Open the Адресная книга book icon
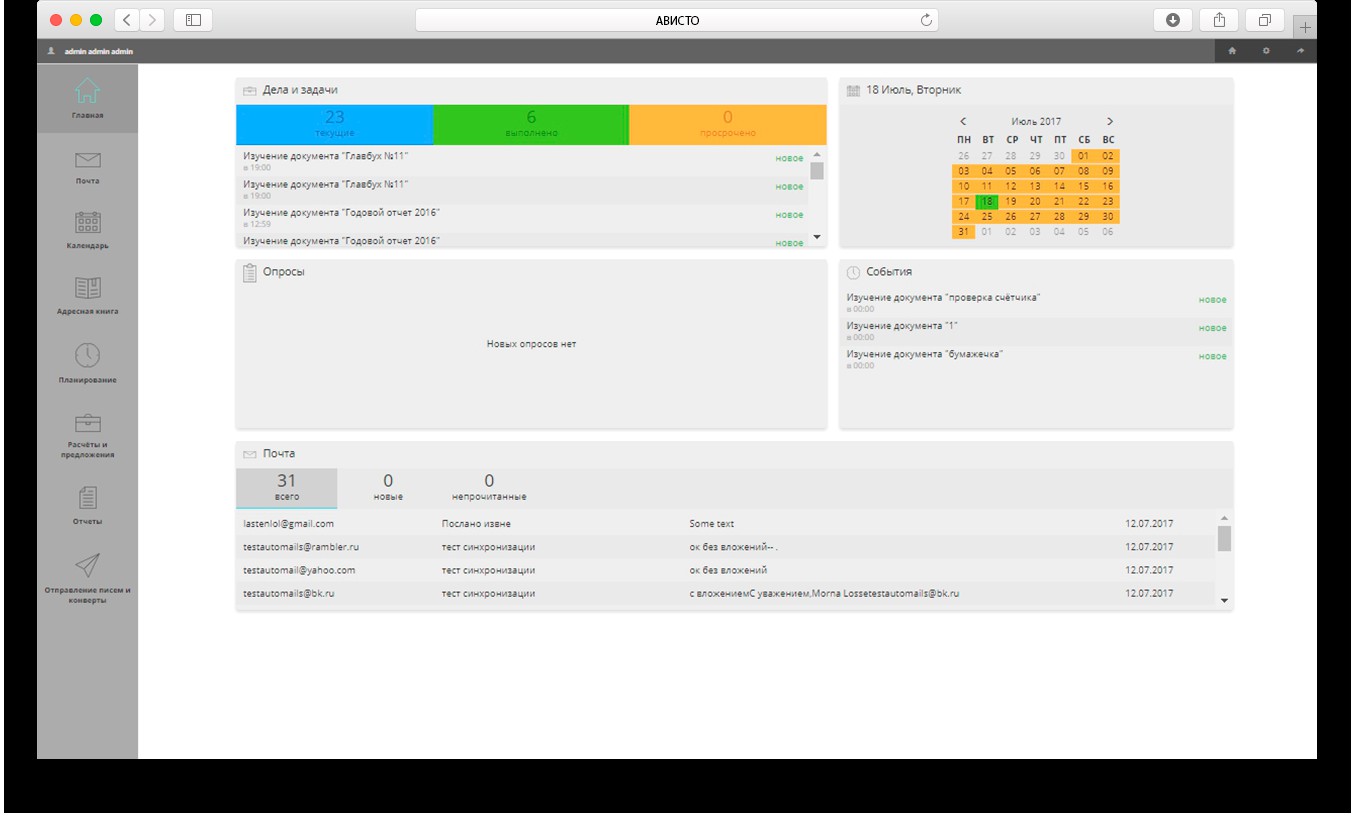 [87, 288]
